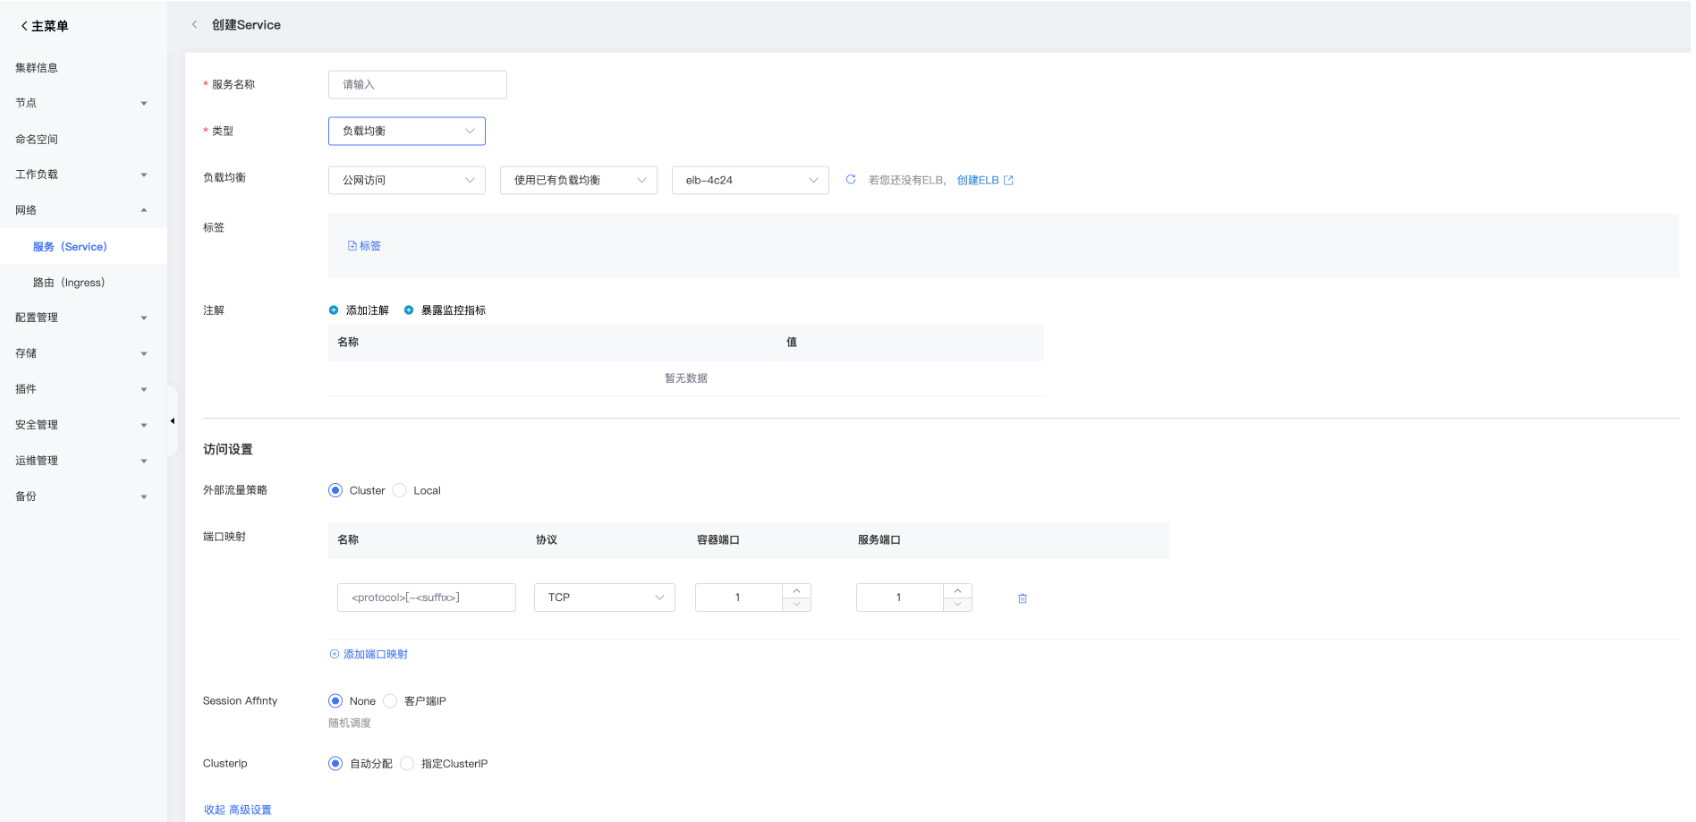This screenshot has width=1696, height=822.
Task: Select 指定ClusterIP radio
Action: click(407, 763)
